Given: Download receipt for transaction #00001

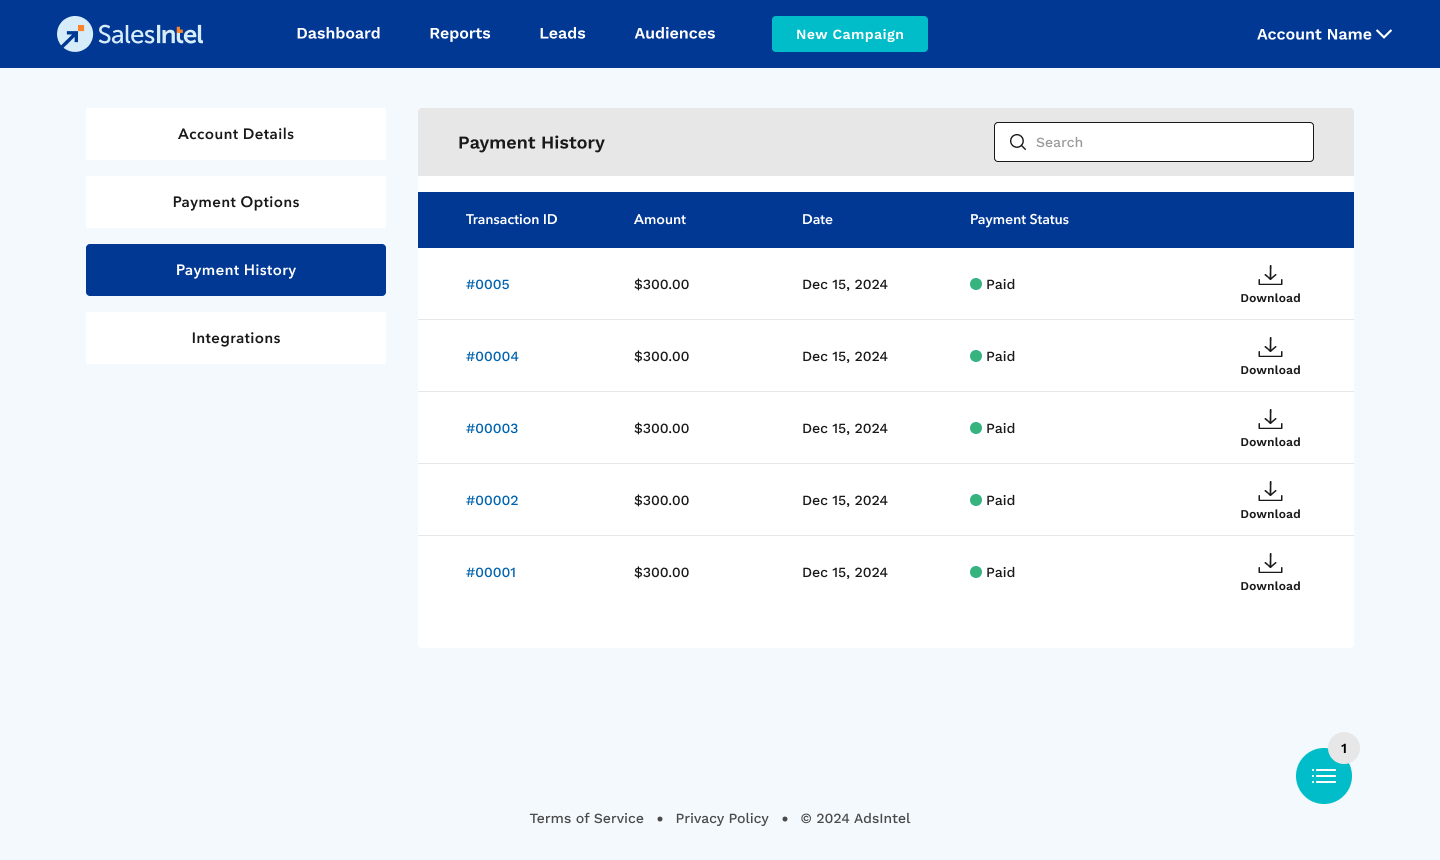Looking at the screenshot, I should coord(1270,572).
